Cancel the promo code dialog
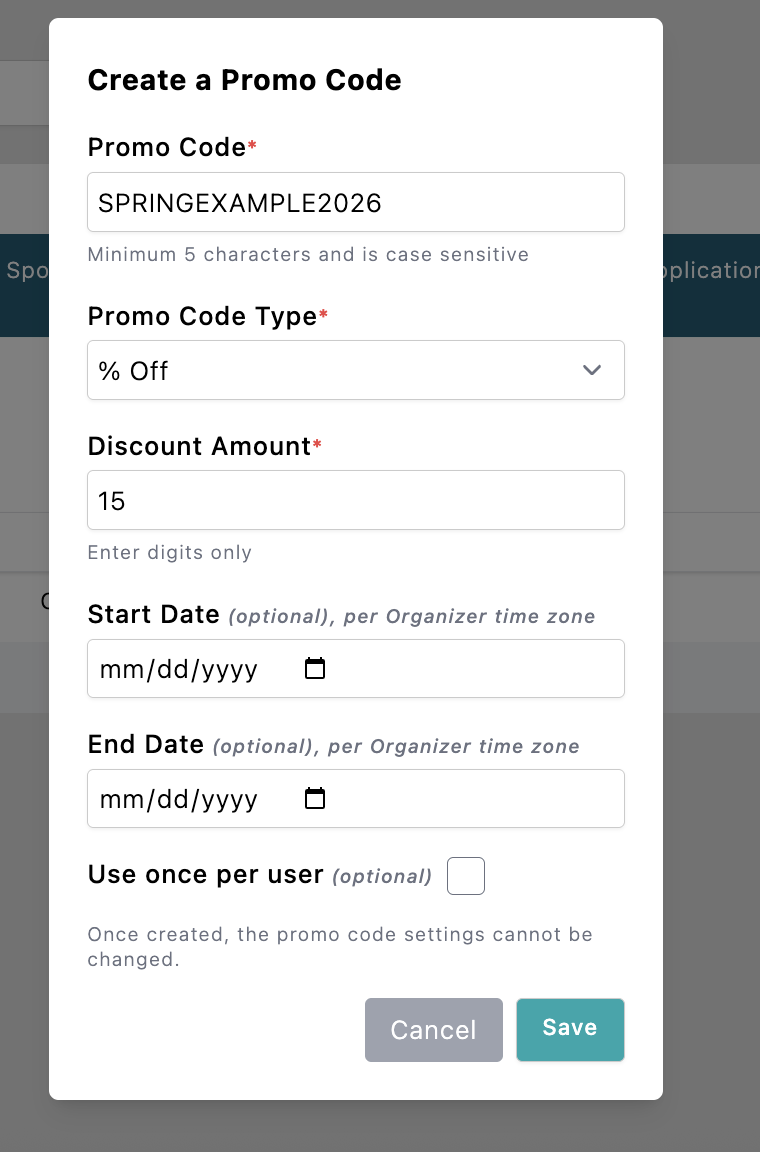This screenshot has width=760, height=1152. [433, 1029]
